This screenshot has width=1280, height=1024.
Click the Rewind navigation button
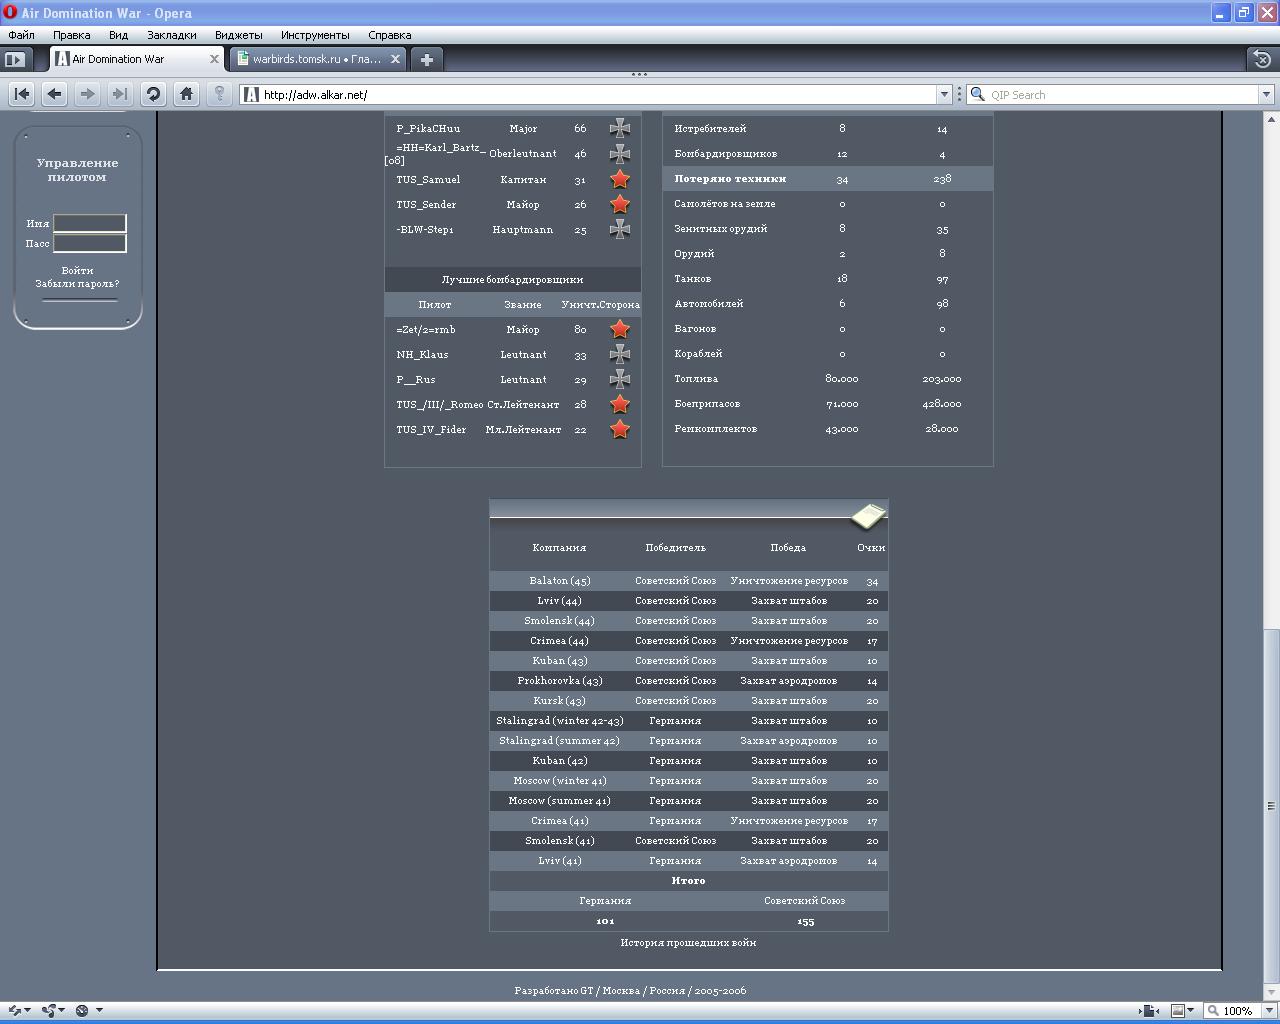click(x=21, y=94)
